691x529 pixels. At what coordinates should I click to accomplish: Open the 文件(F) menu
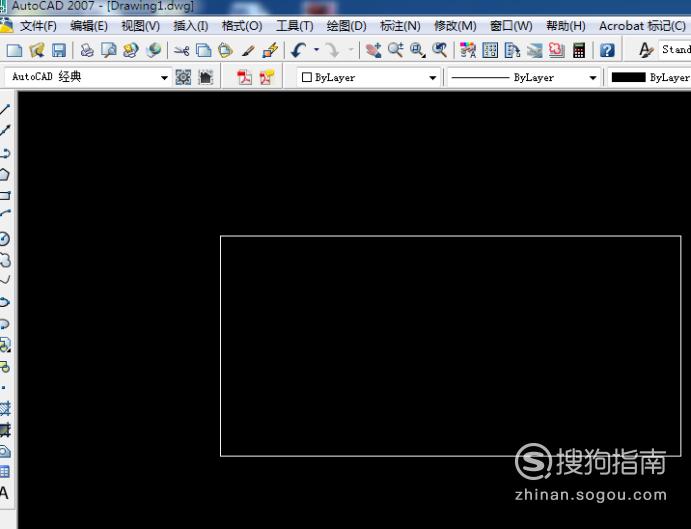[x=38, y=26]
